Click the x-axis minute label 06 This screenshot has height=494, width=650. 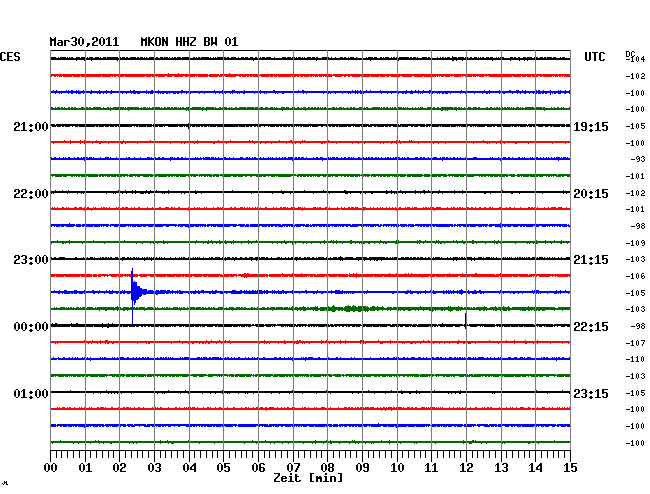click(x=258, y=468)
